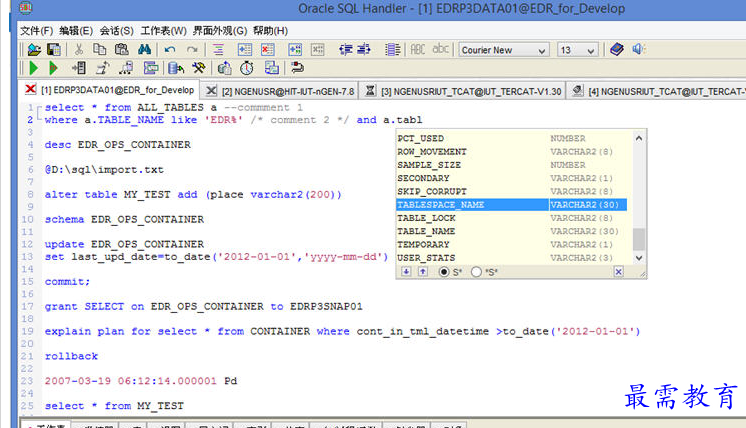746x428 pixels.
Task: Select TEMPORARY in autocomplete list
Action: tap(511, 244)
